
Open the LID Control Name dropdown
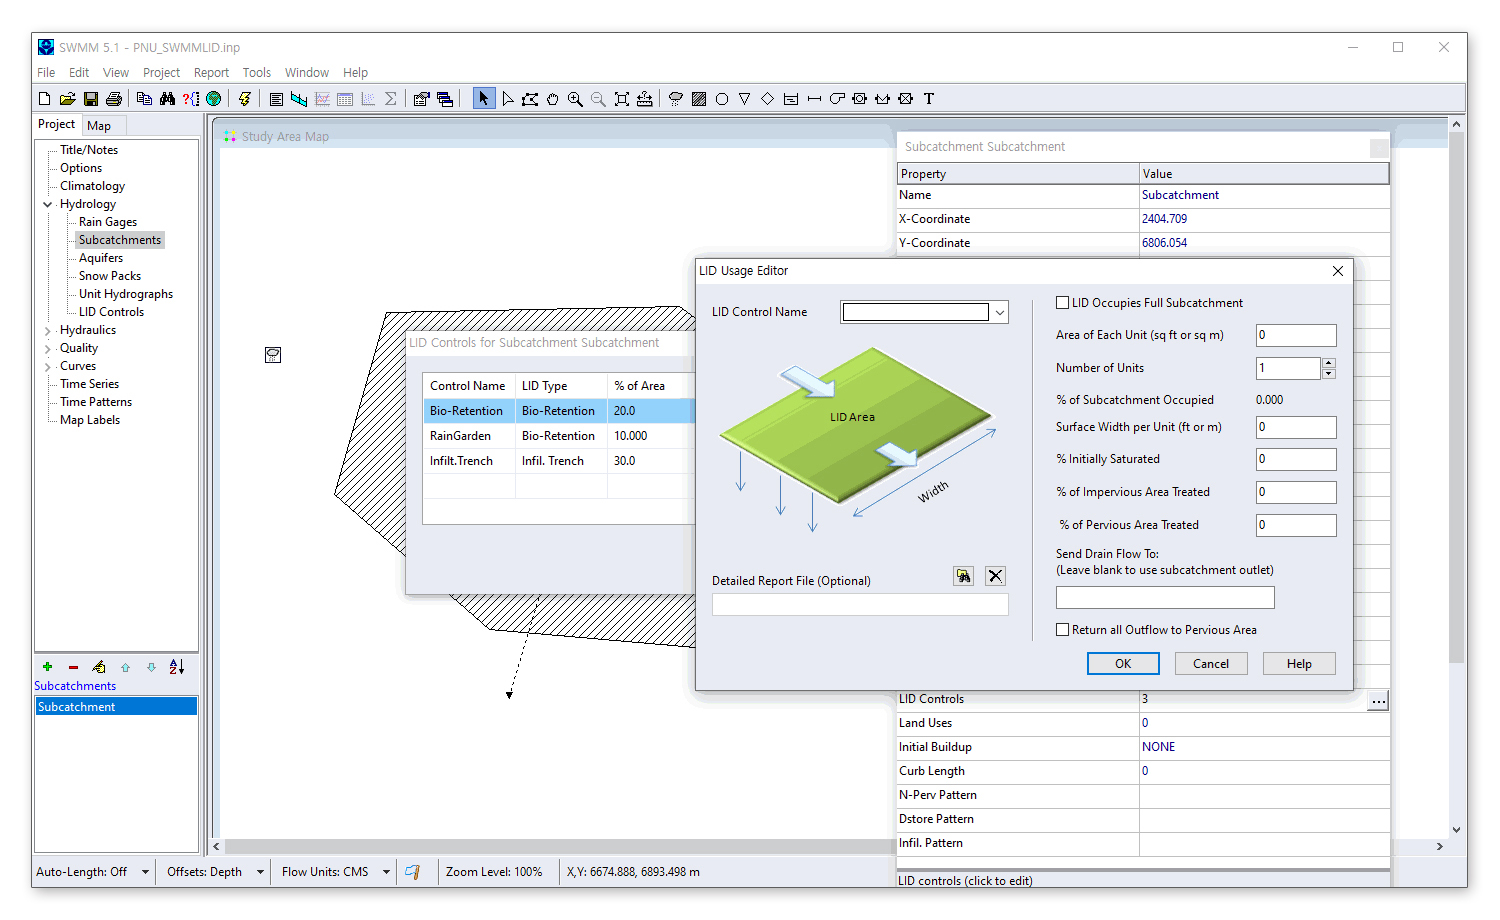point(999,313)
